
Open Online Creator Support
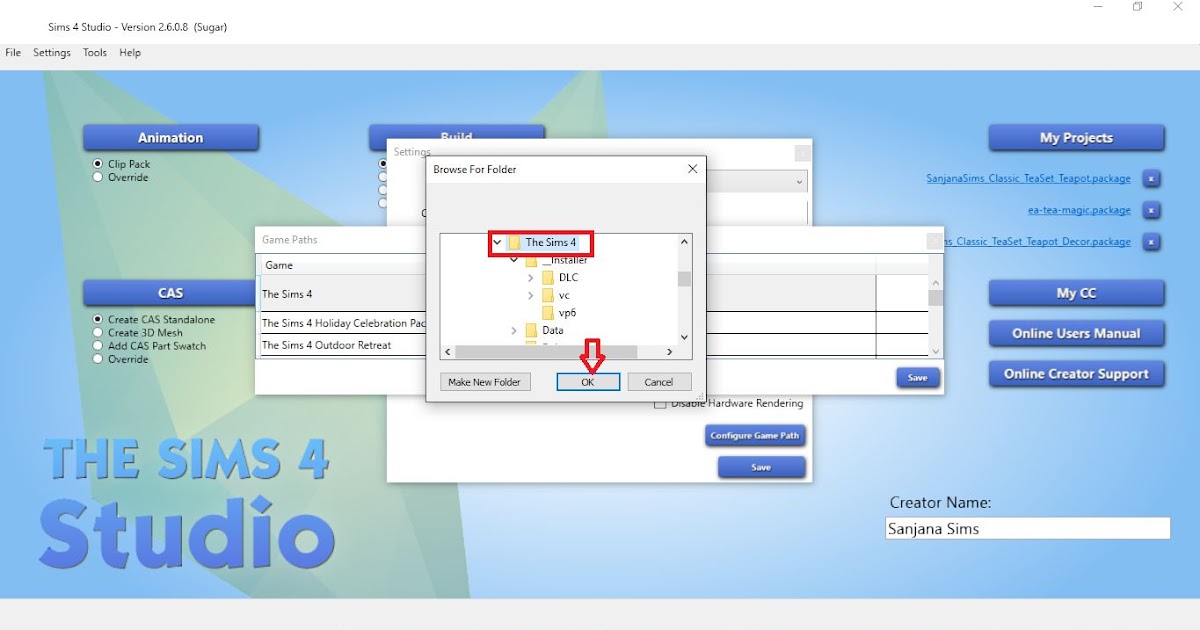[1077, 374]
